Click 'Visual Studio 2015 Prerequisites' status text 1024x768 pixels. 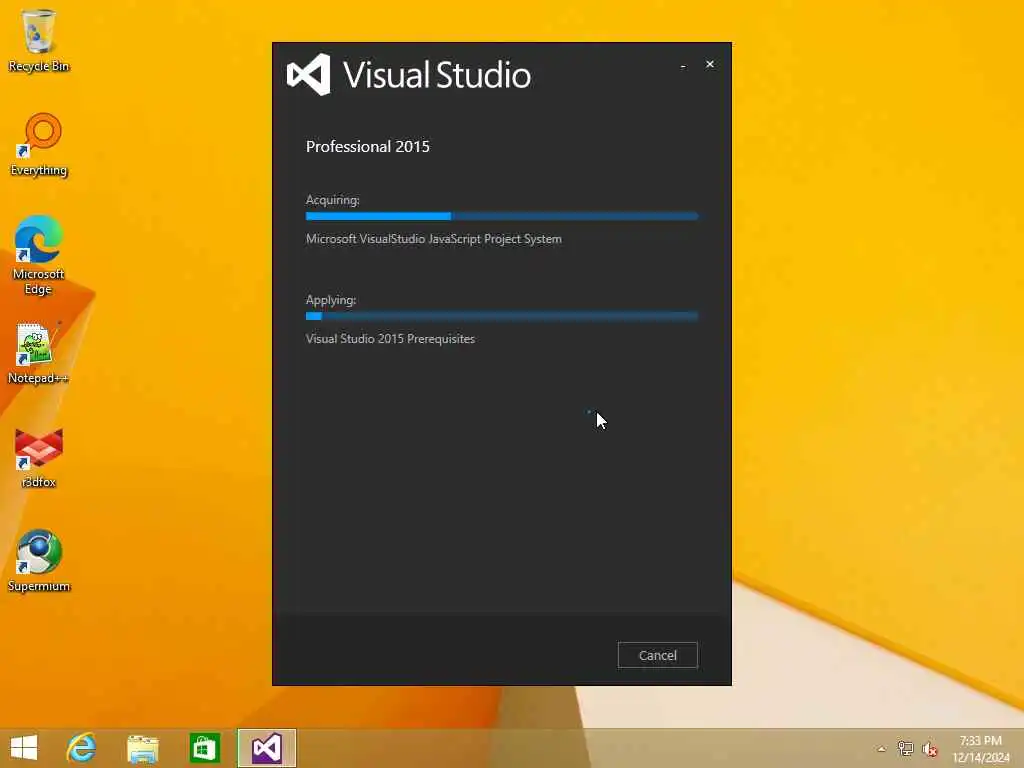[390, 339]
